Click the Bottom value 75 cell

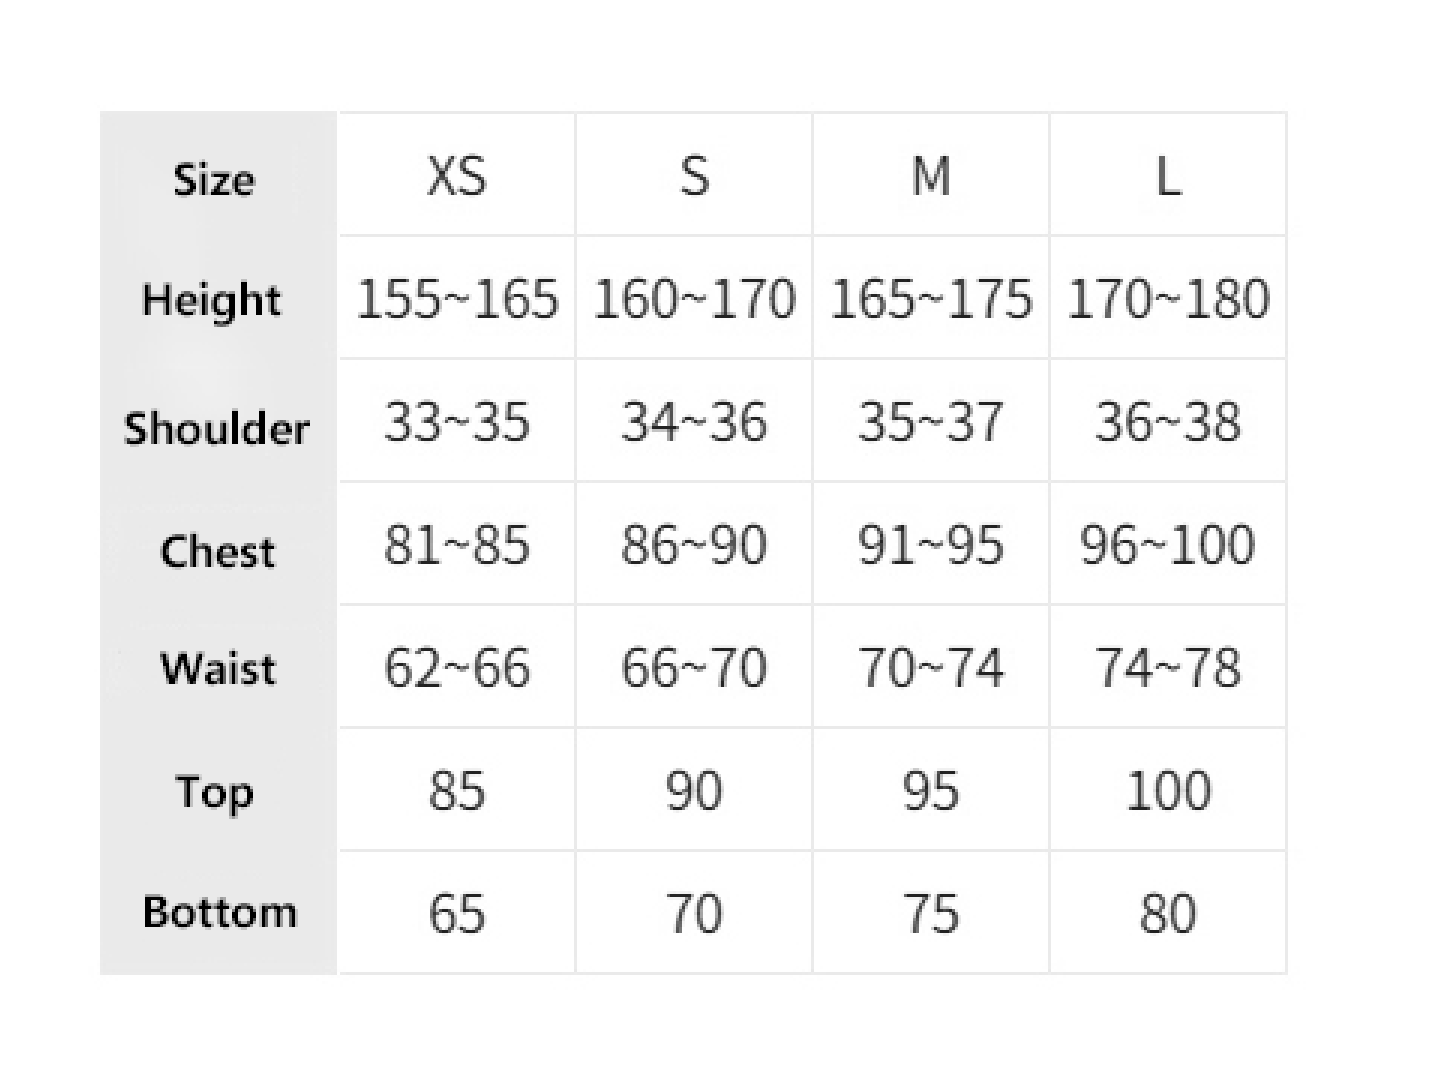pyautogui.click(x=931, y=914)
